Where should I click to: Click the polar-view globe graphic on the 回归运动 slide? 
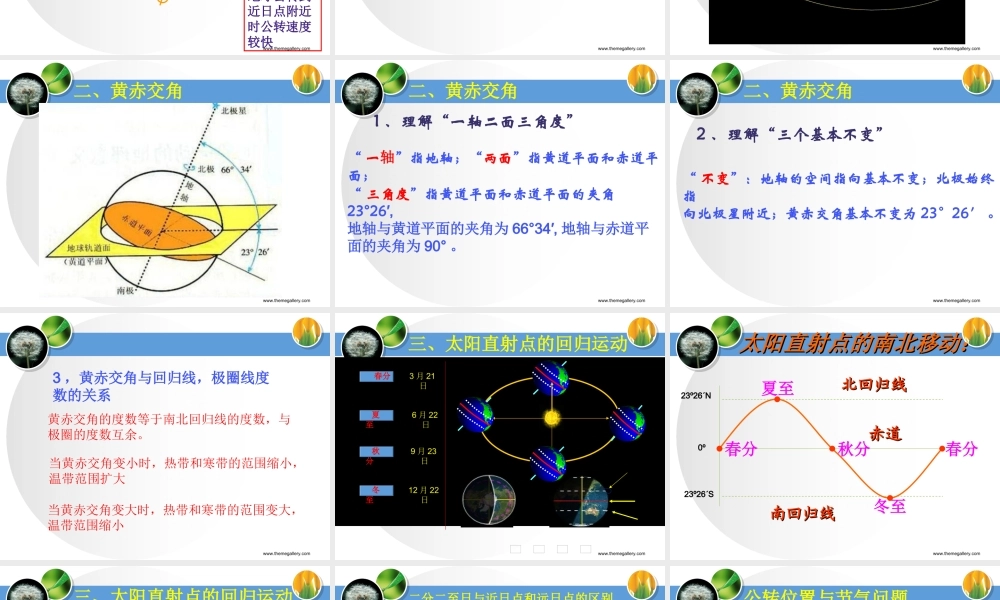[489, 498]
